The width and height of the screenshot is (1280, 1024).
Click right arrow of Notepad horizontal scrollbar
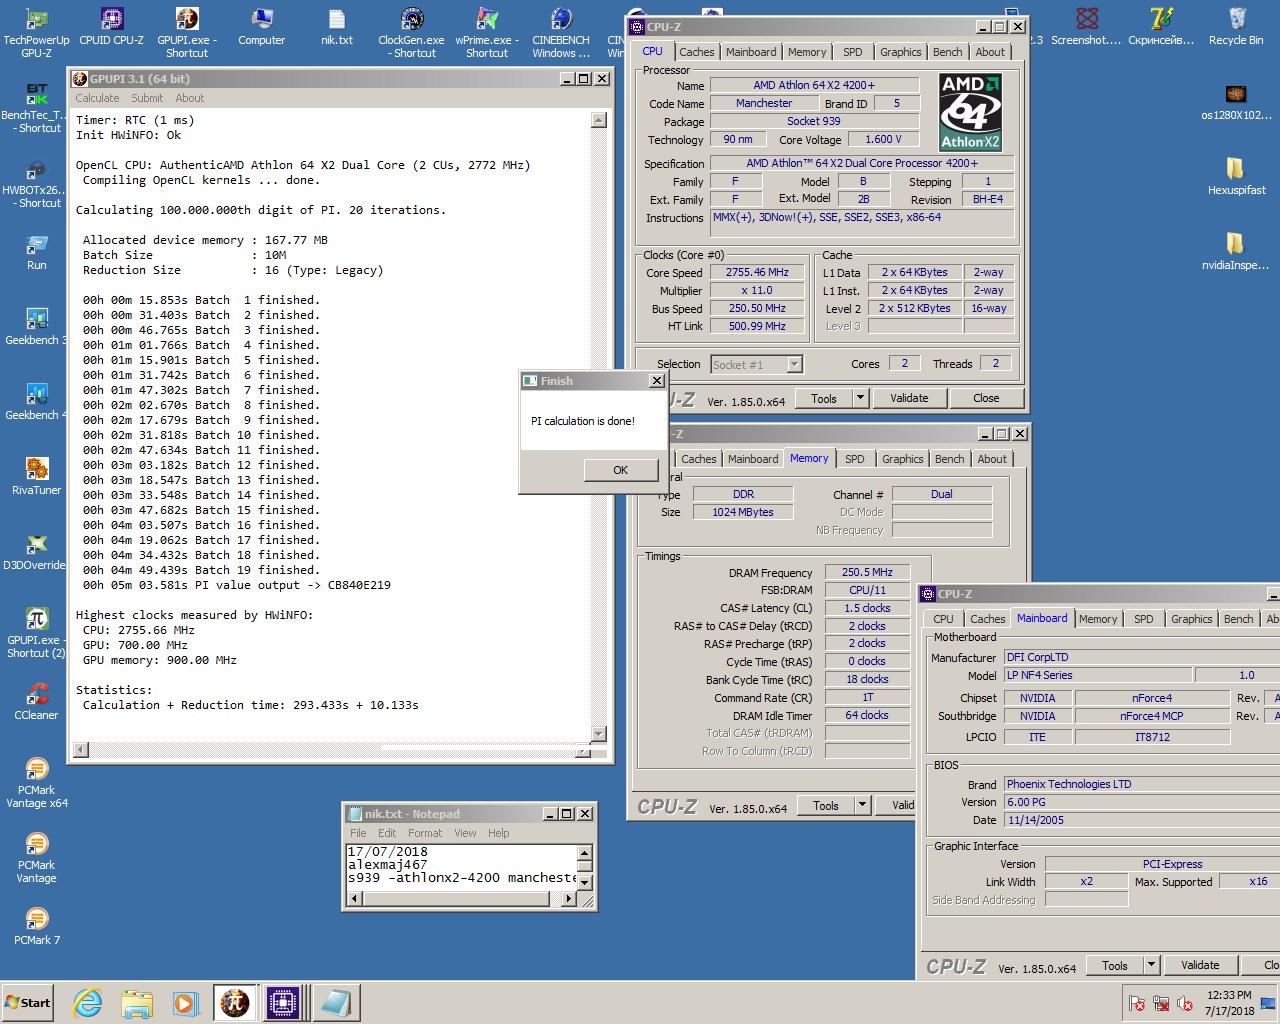coord(568,898)
